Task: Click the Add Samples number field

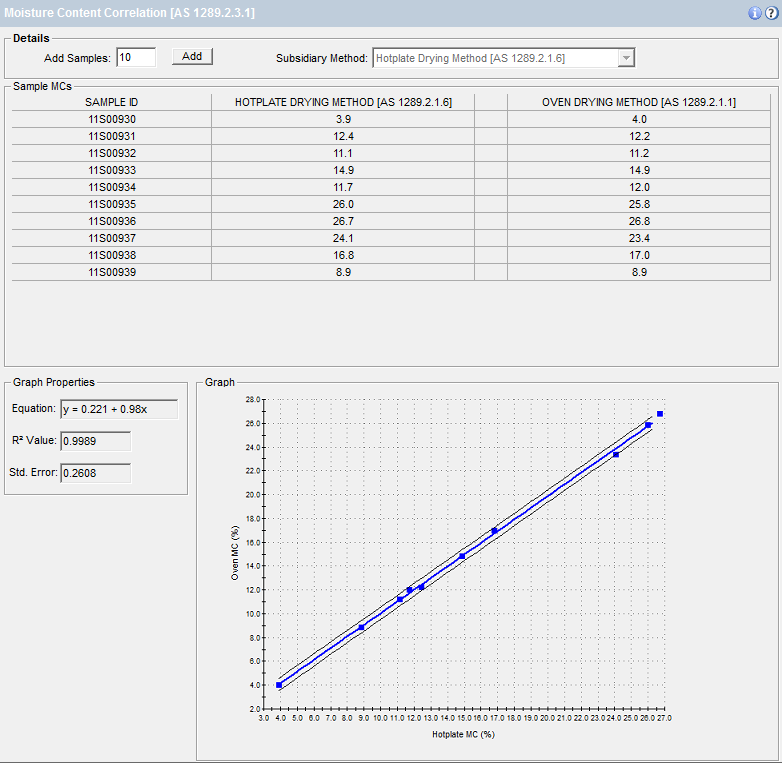Action: tap(136, 58)
